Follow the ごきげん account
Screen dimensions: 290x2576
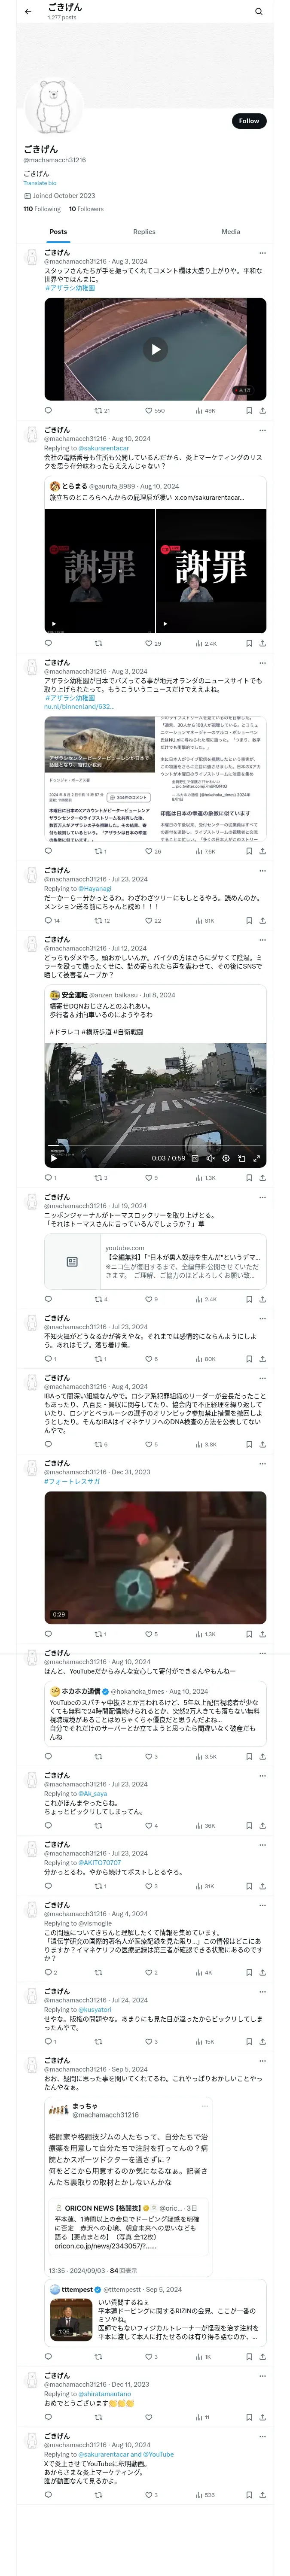click(x=249, y=121)
